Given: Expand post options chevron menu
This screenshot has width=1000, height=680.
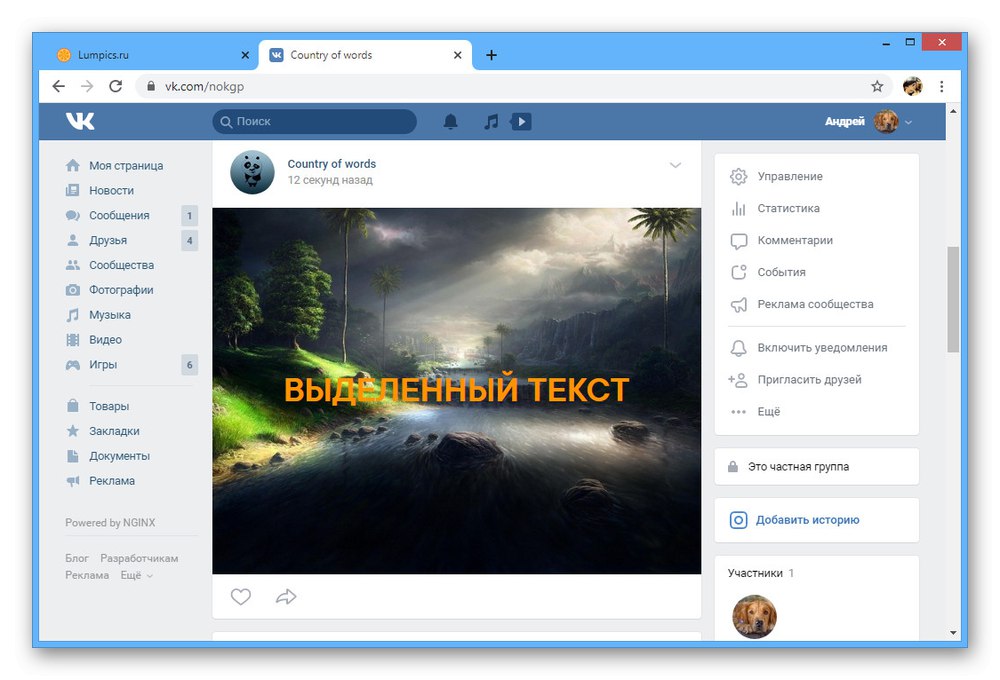Looking at the screenshot, I should coord(675,165).
